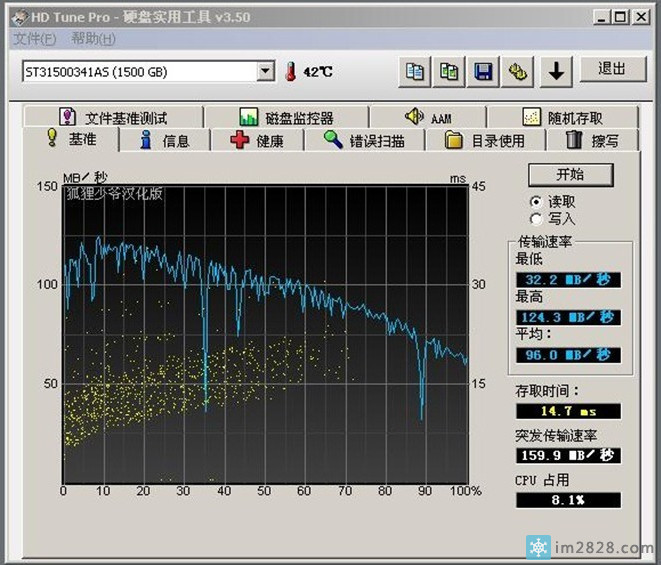The width and height of the screenshot is (661, 565).
Task: Expand the ST31500341AS drive dropdown
Action: 265,71
